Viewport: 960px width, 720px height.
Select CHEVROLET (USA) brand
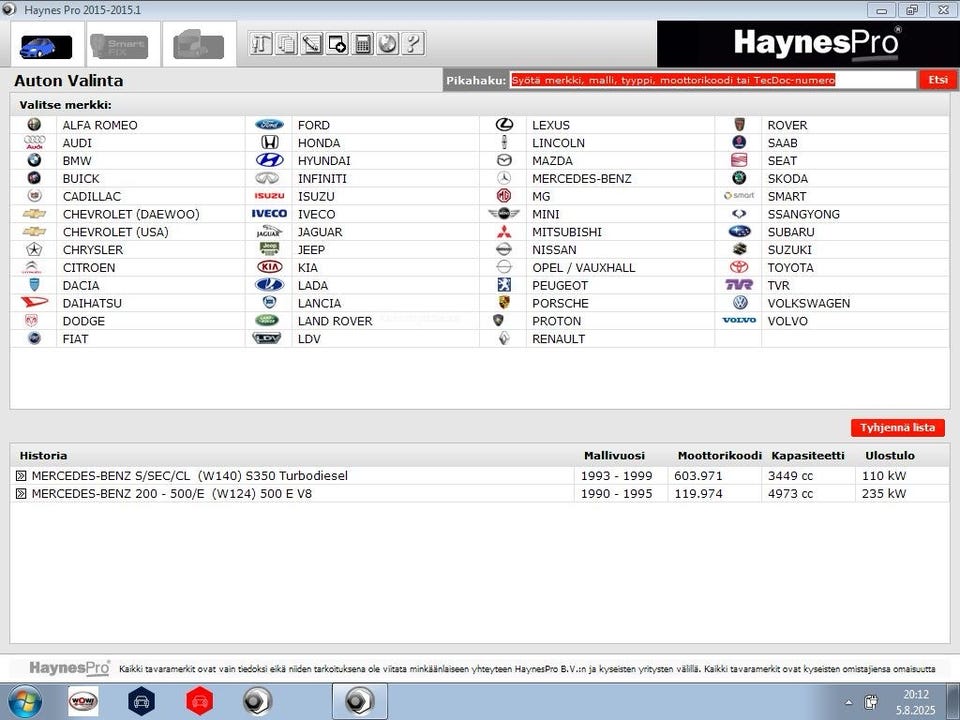[115, 232]
